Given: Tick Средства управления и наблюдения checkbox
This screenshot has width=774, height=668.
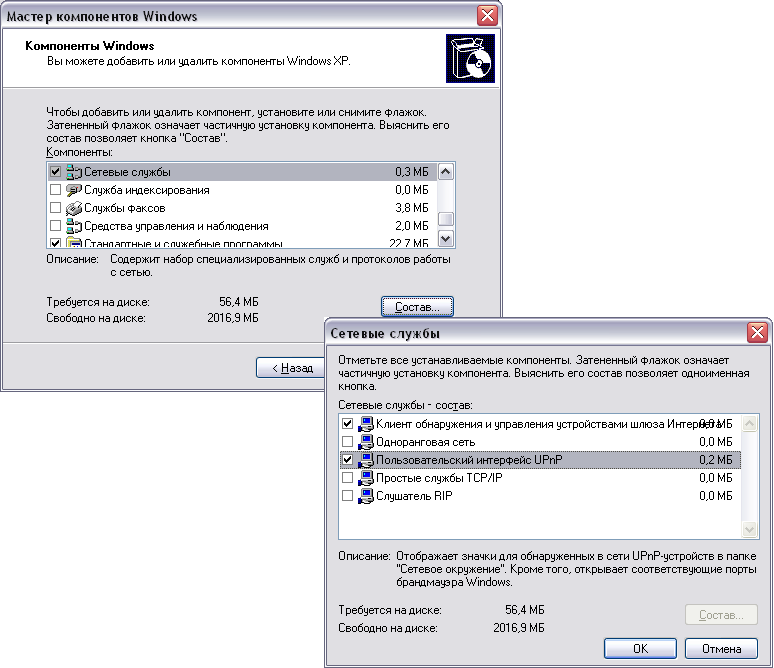Looking at the screenshot, I should 55,226.
